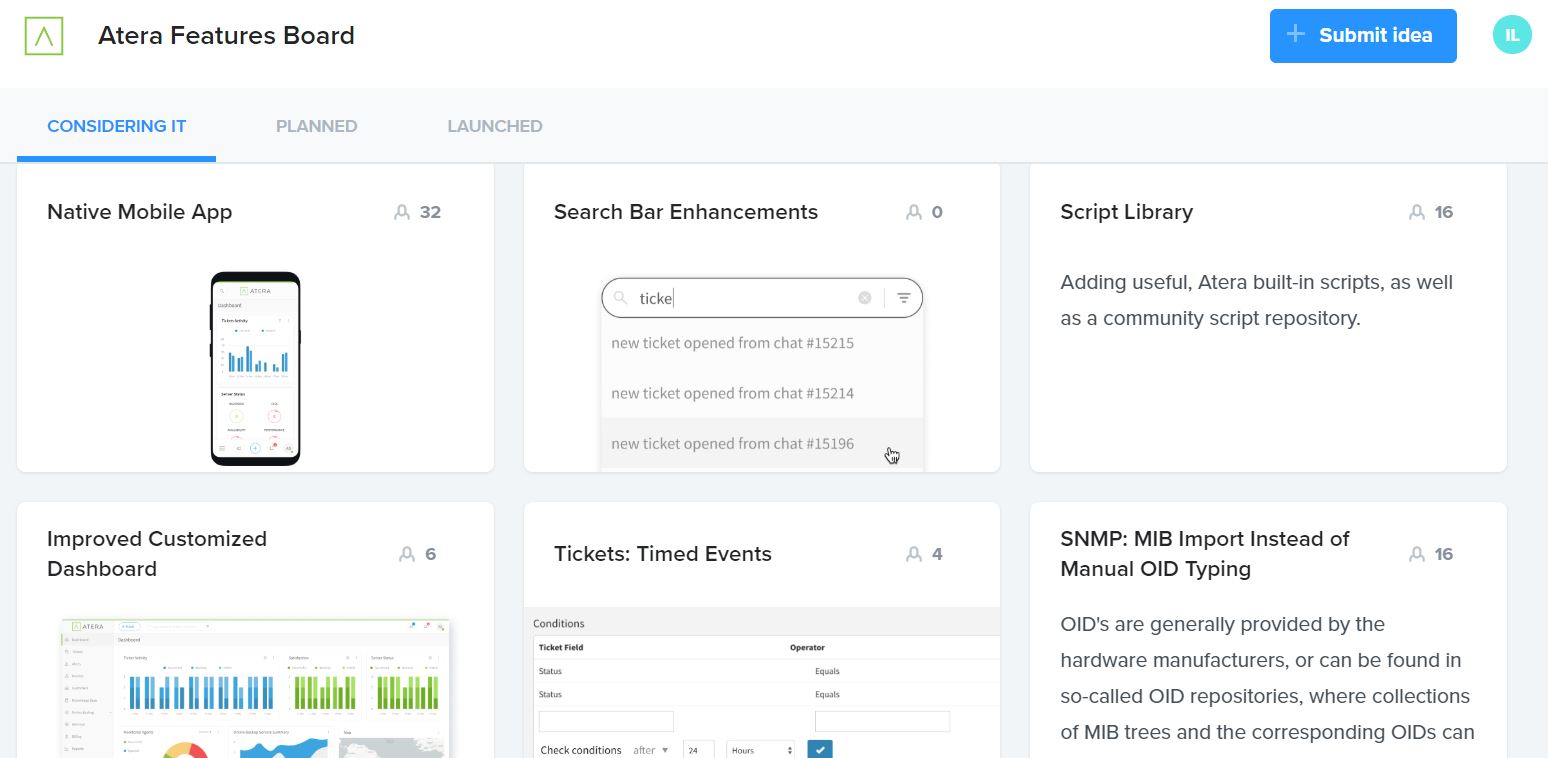Open the IL user avatar
Viewport: 1548px width, 758px height.
pyautogui.click(x=1512, y=35)
